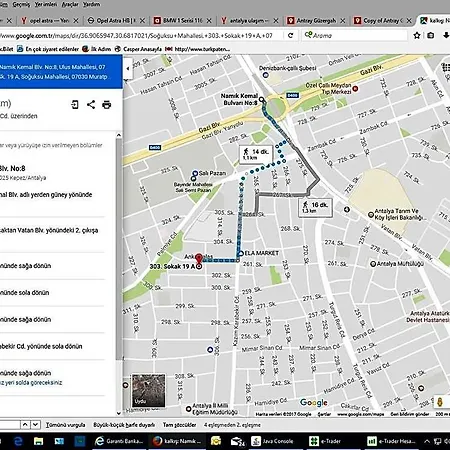
Task: Reload the page with refresh icon
Action: click(290, 35)
